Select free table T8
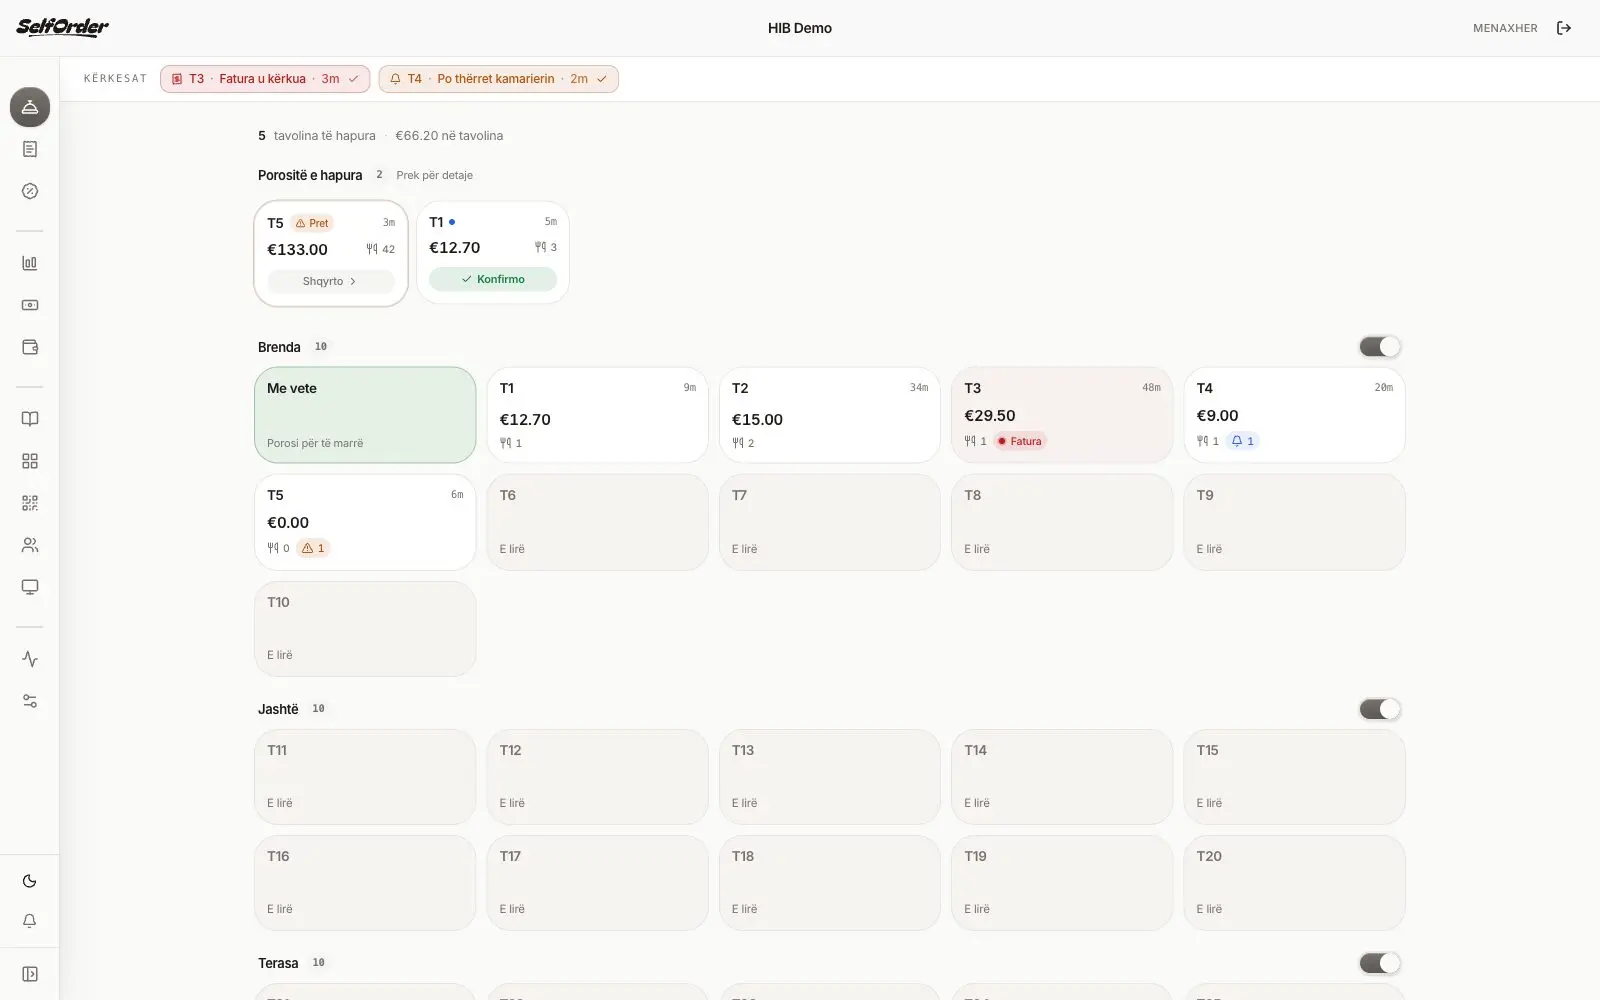The width and height of the screenshot is (1600, 1000). point(1062,522)
